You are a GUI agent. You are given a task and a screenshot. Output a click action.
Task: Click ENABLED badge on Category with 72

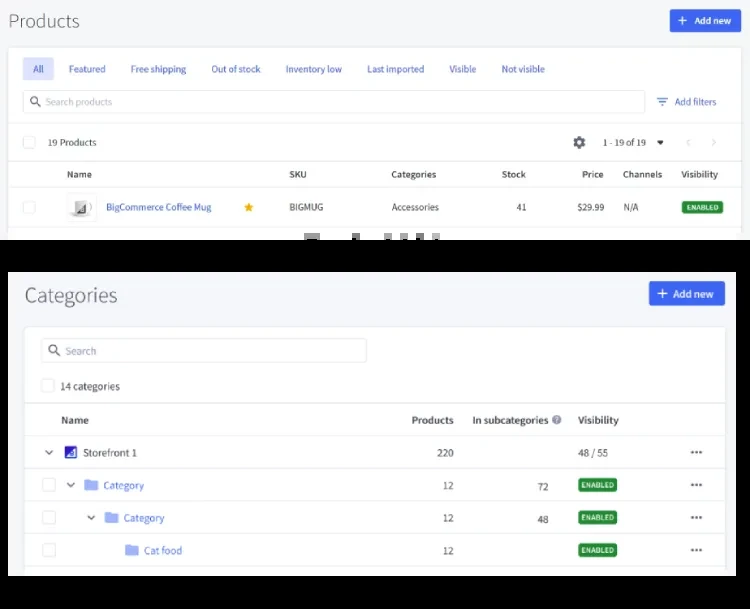pyautogui.click(x=597, y=485)
